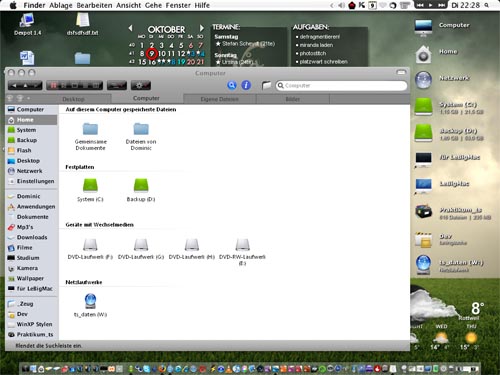Click the menu bar play button
The width and height of the screenshot is (500, 375).
pos(431,5)
